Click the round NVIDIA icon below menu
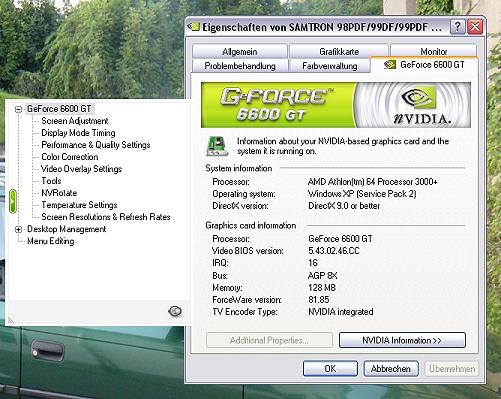The height and width of the screenshot is (399, 501). (175, 311)
